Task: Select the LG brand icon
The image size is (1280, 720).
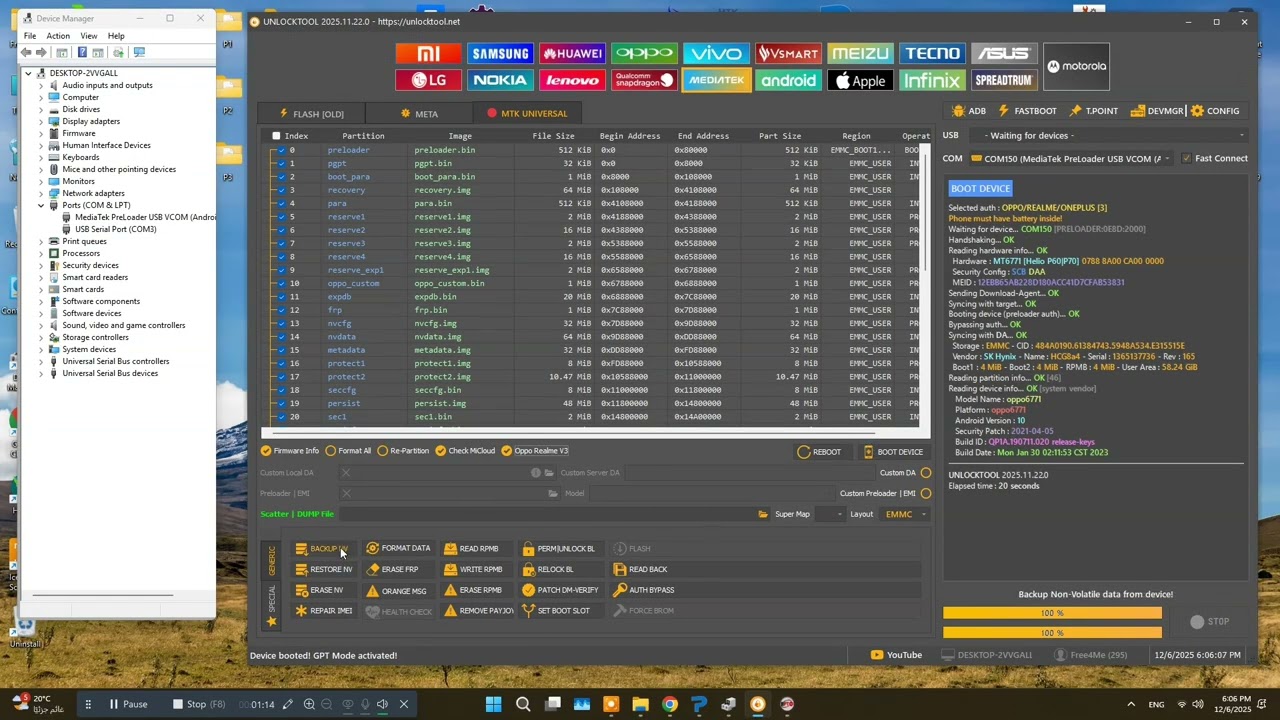Action: pos(428,80)
